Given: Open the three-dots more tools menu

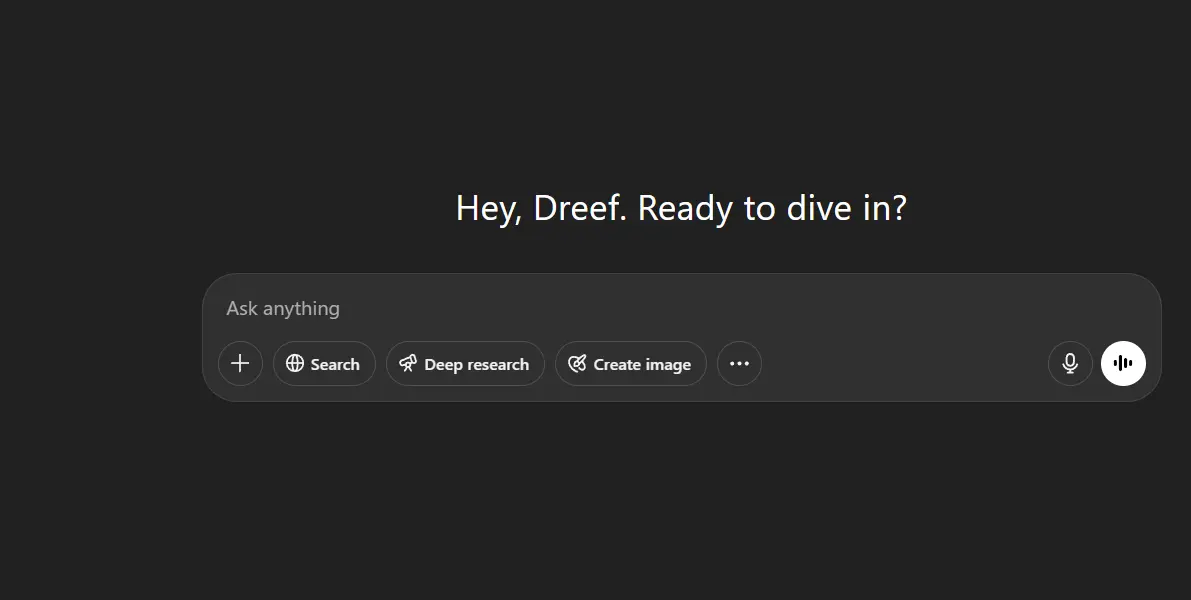Looking at the screenshot, I should 739,364.
